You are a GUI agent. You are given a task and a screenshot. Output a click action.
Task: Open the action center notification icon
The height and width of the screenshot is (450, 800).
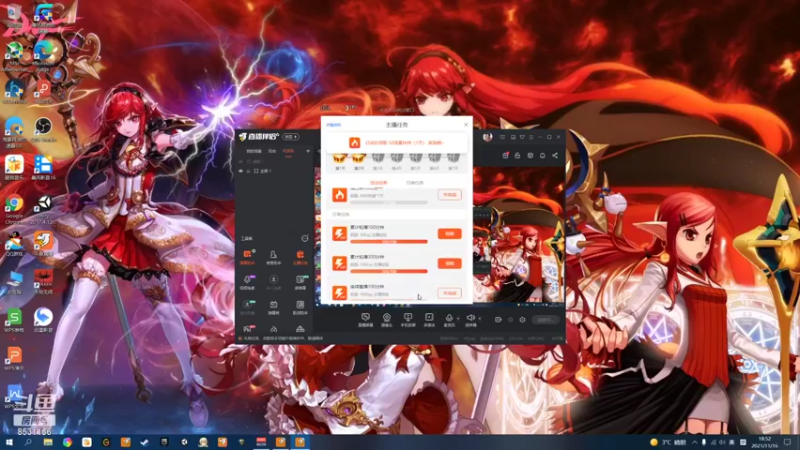click(788, 442)
